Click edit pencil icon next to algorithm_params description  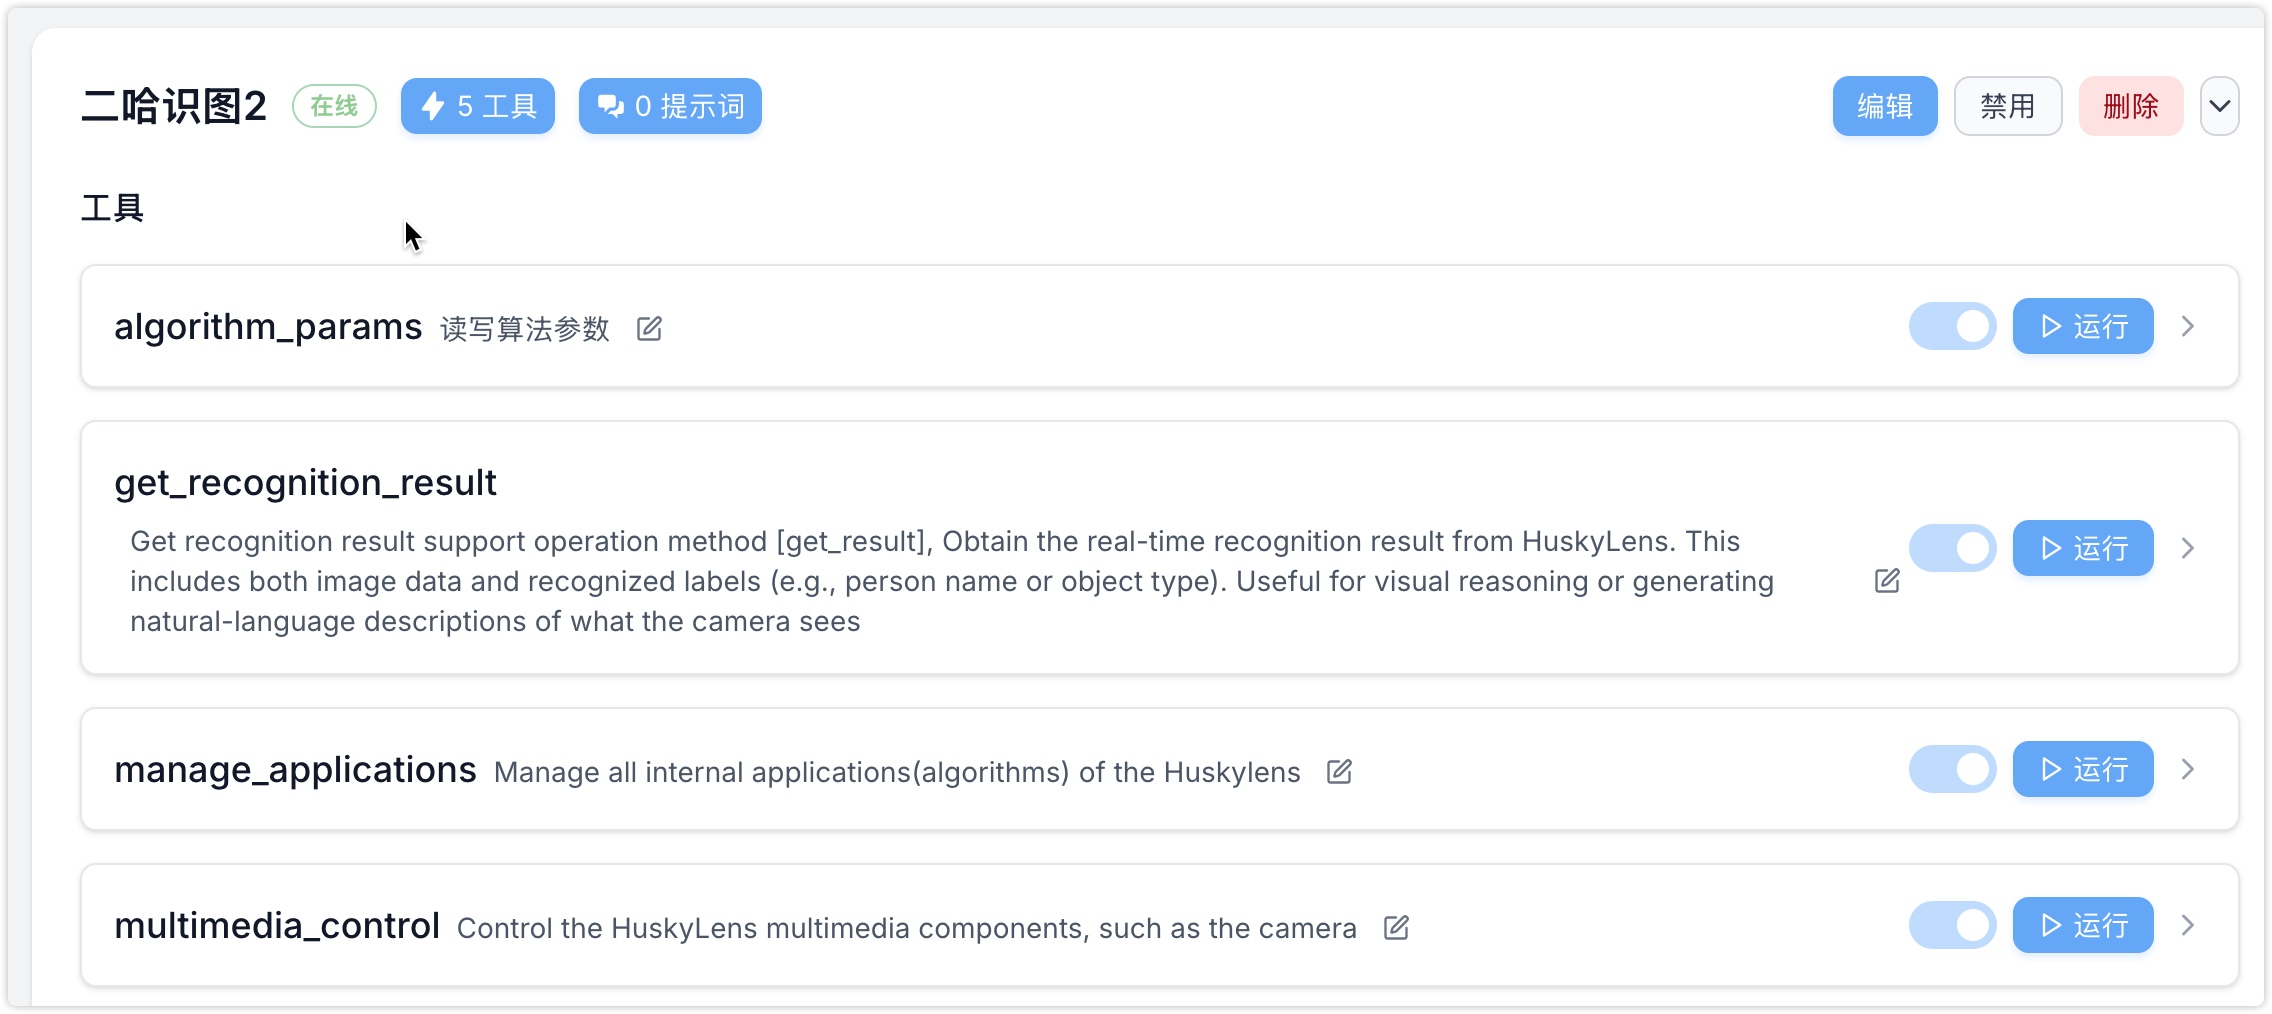[x=649, y=328]
